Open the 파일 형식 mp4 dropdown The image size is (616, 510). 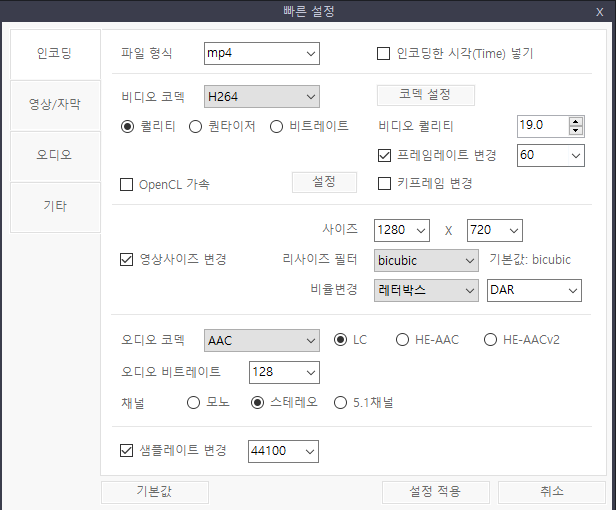(x=262, y=53)
